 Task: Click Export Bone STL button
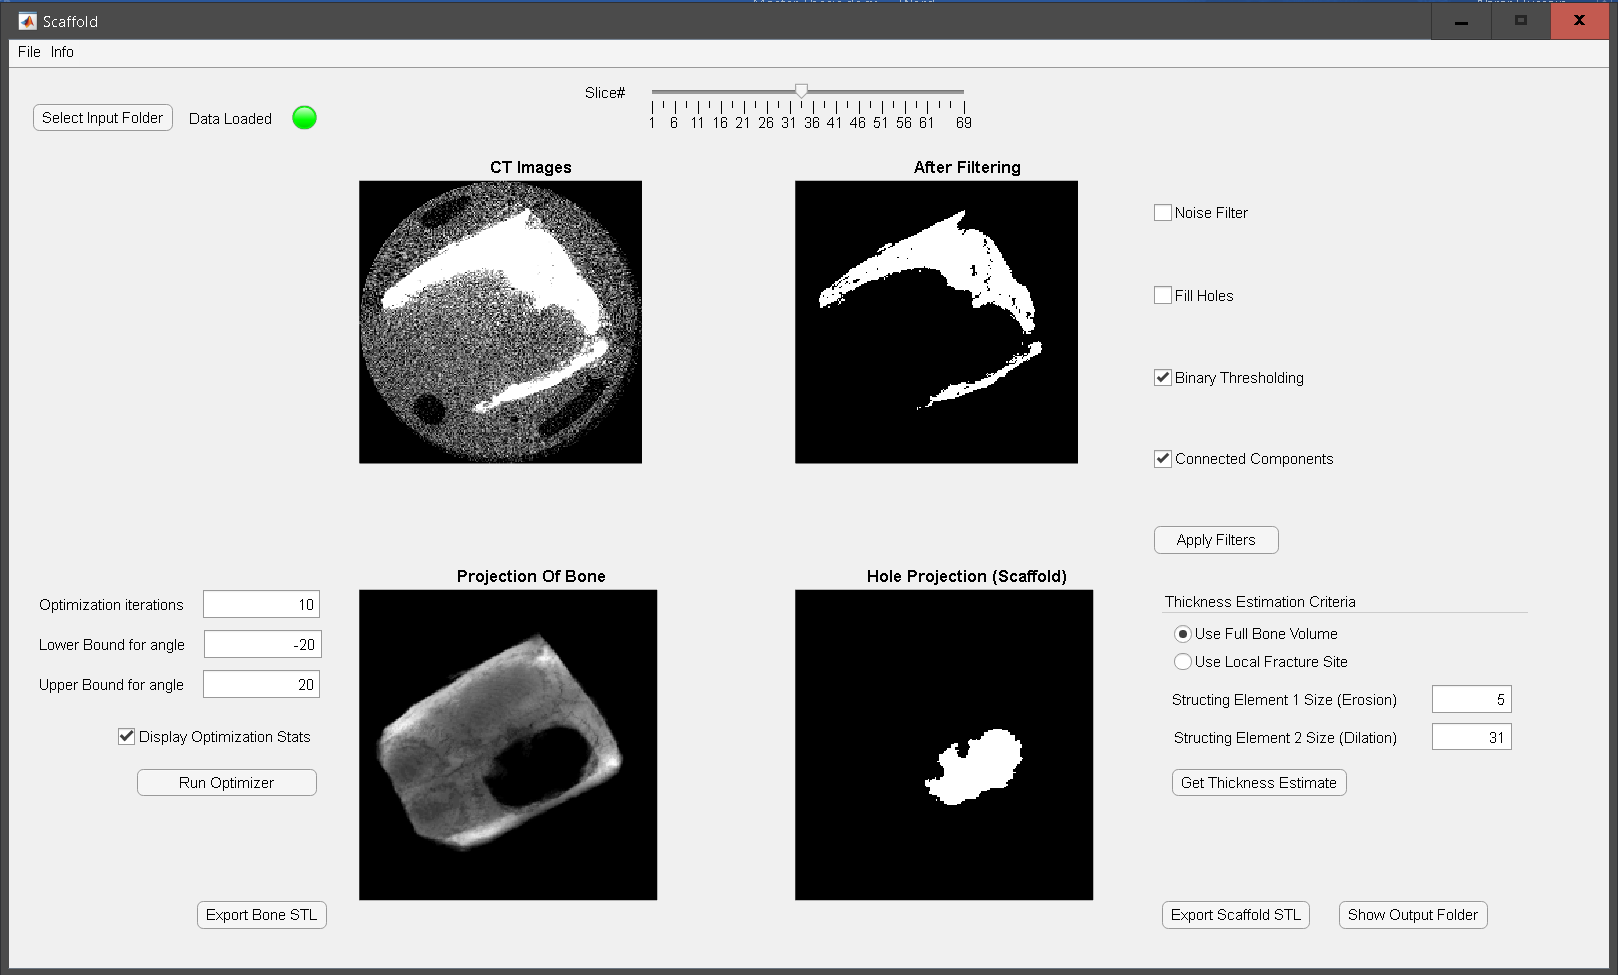(262, 915)
